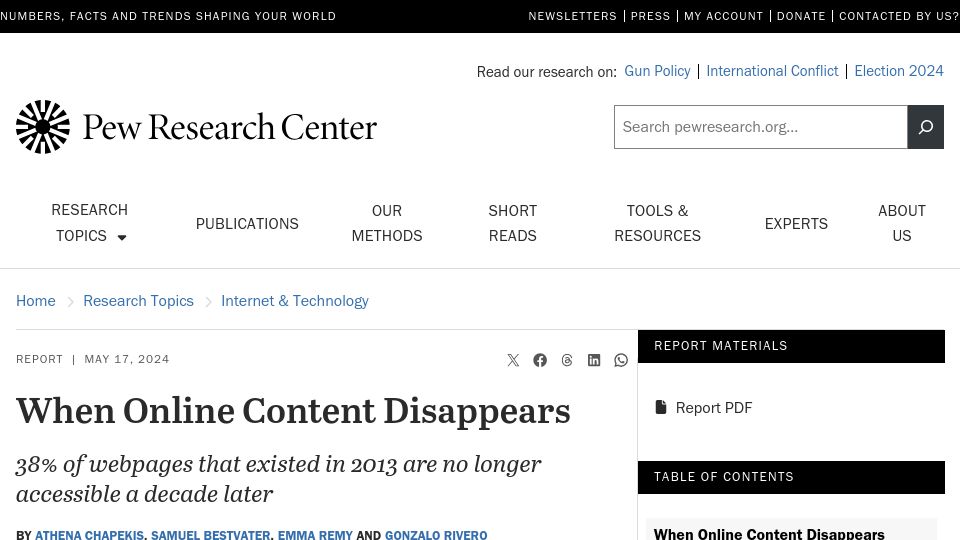Expand the Research Topics dropdown arrow
The height and width of the screenshot is (540, 960).
(122, 238)
